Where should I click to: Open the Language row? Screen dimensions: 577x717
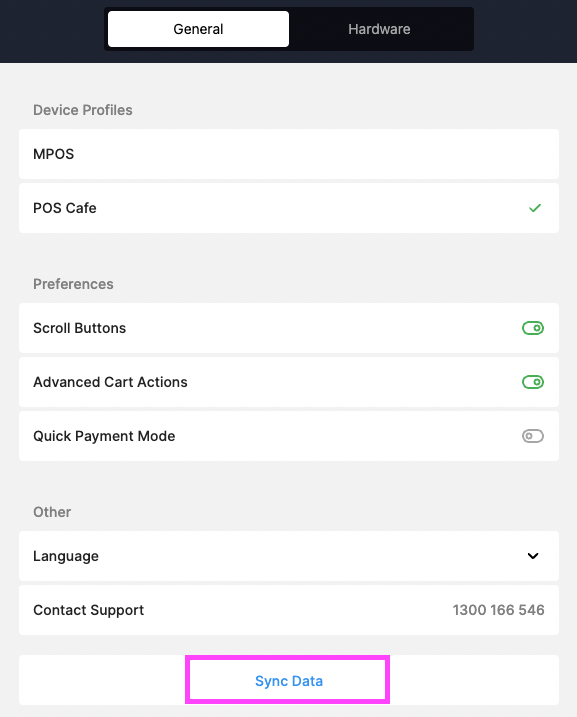(289, 556)
